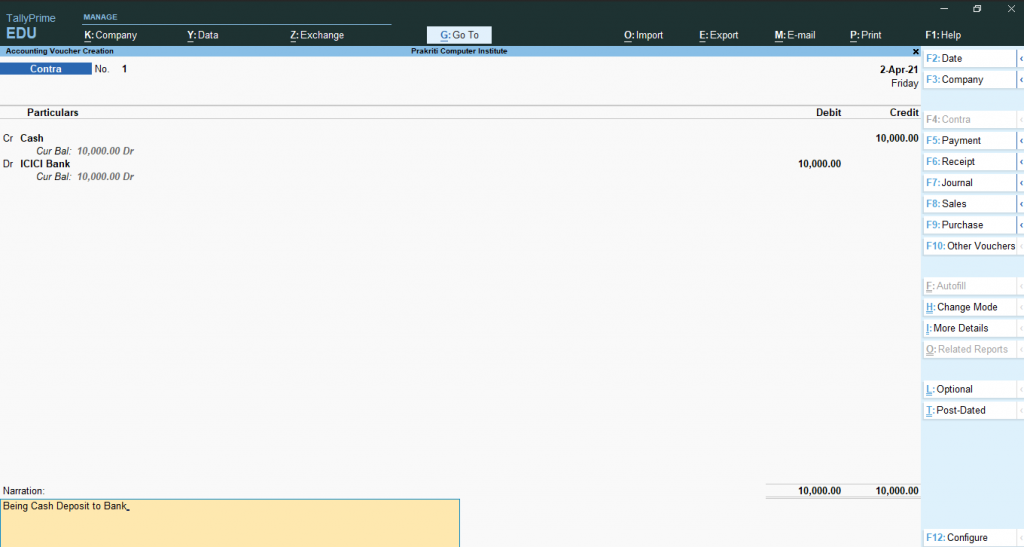Open the E: Export menu

(718, 35)
